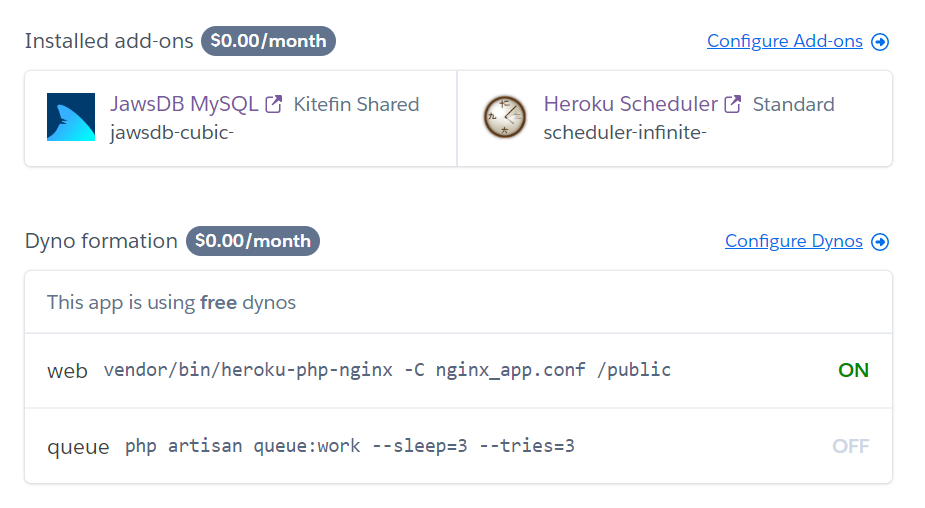Open the Heroku Scheduler add-on link
Screen dimensions: 925x508
tap(630, 104)
